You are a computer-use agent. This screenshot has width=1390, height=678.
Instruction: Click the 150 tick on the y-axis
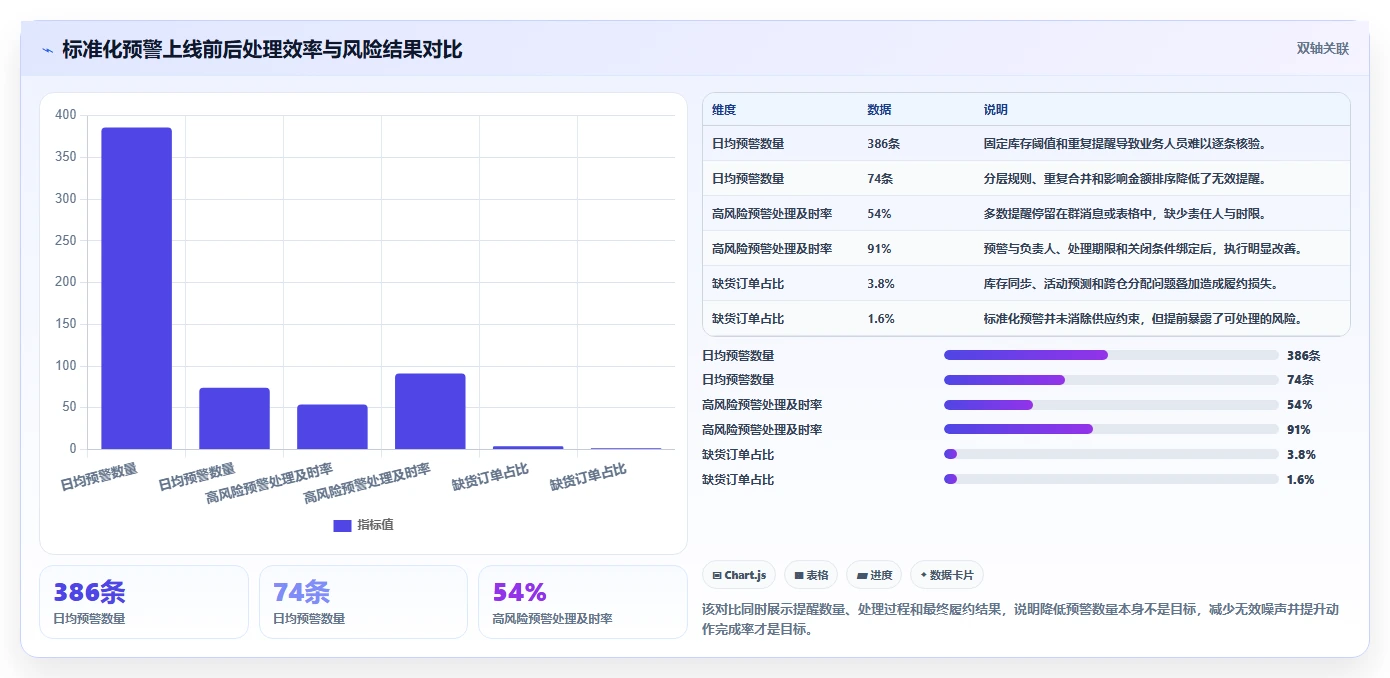click(x=66, y=324)
